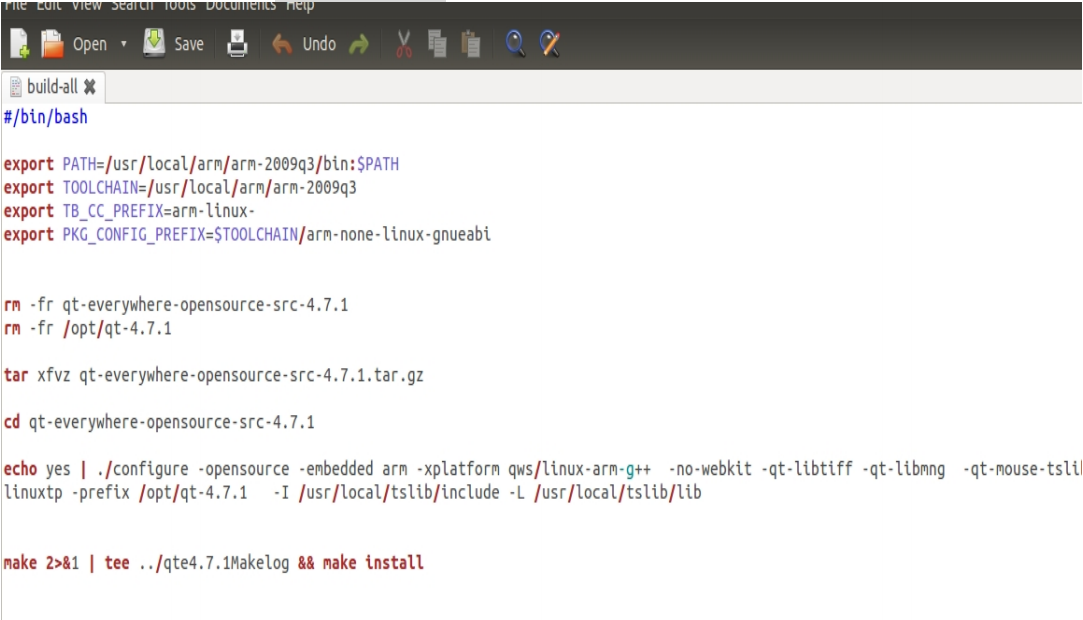Screen dimensions: 1083x620
Task: Select the build-all document tab
Action: [x=52, y=87]
